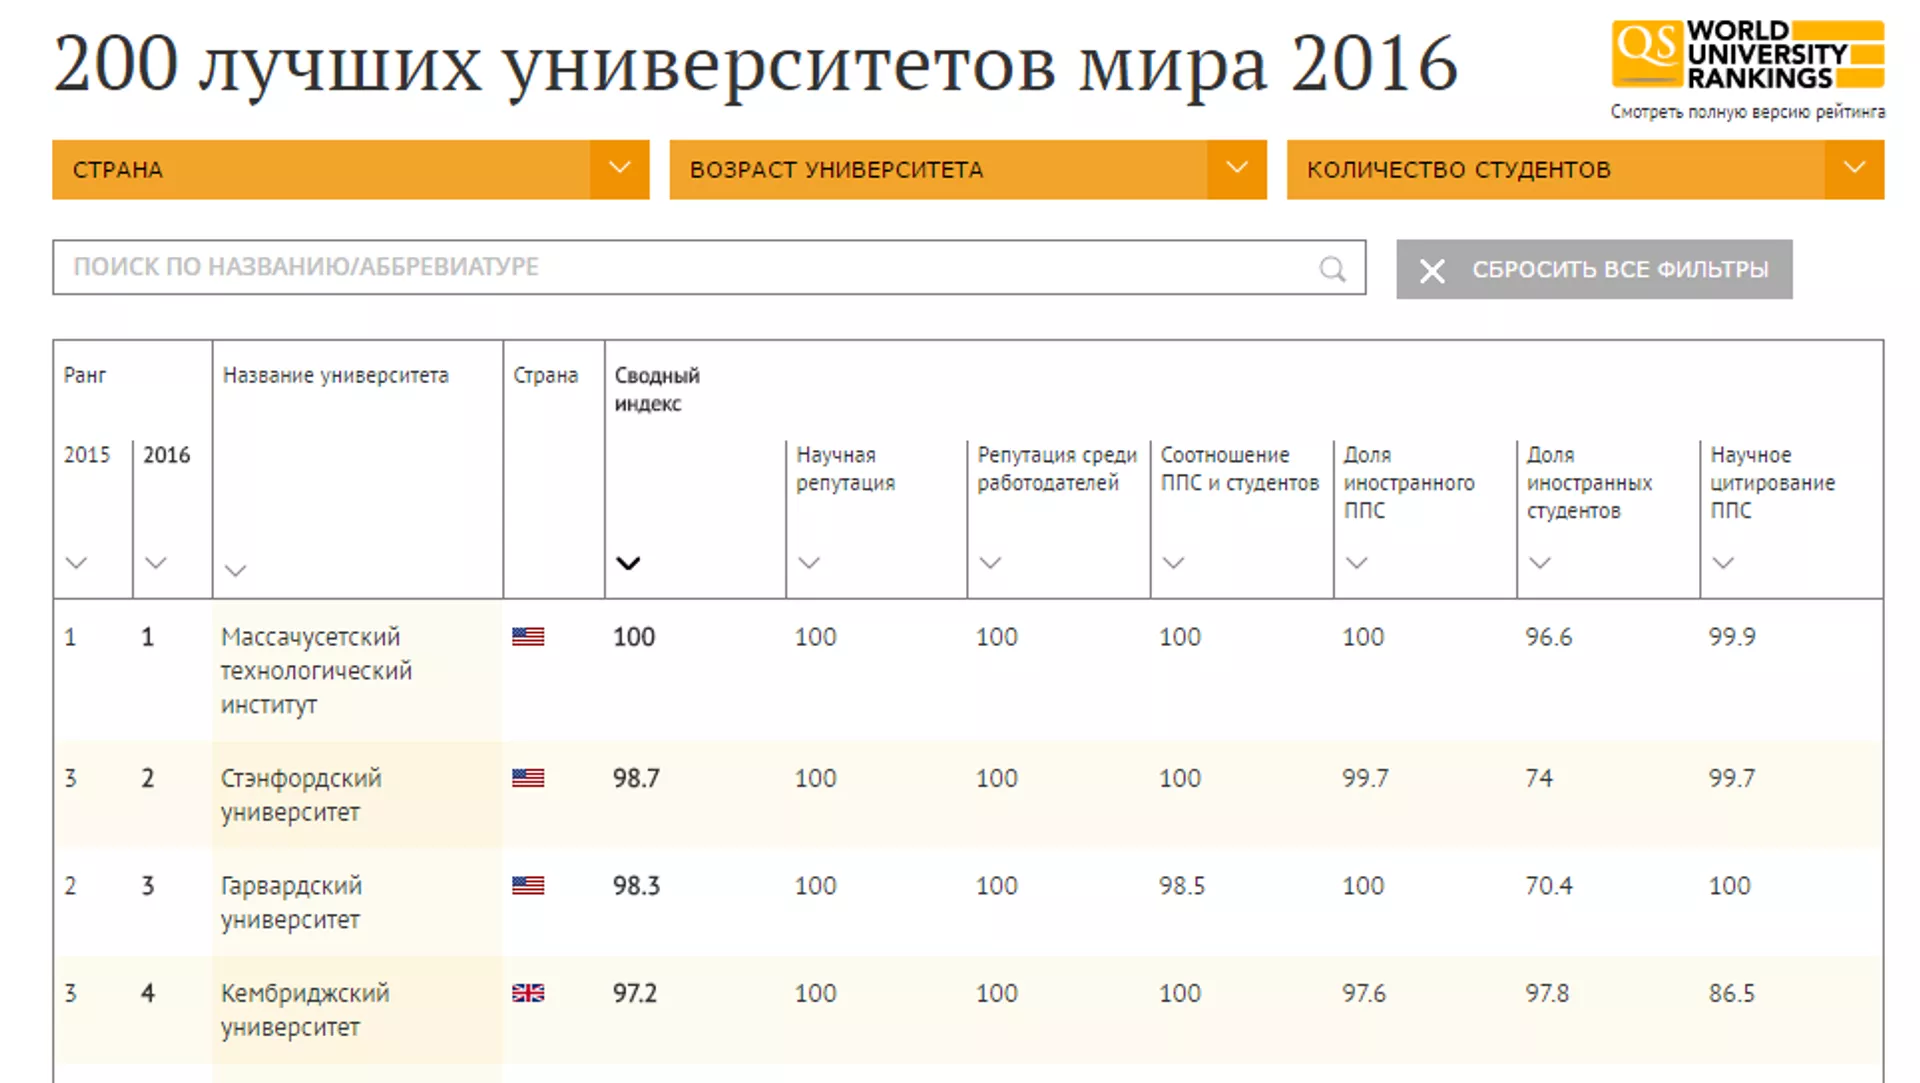
Task: Click the X icon on the reset filters button
Action: [x=1432, y=270]
